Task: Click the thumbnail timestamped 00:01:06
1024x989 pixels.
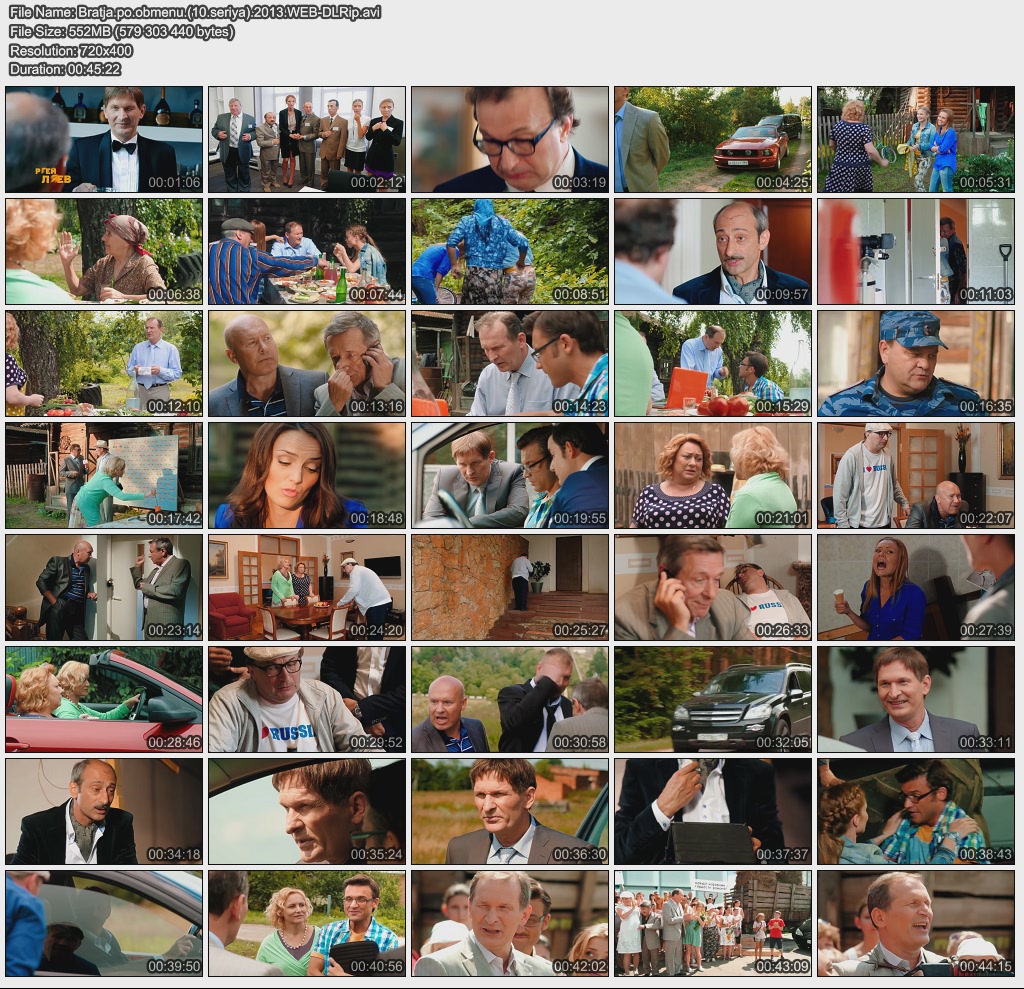Action: coord(105,139)
